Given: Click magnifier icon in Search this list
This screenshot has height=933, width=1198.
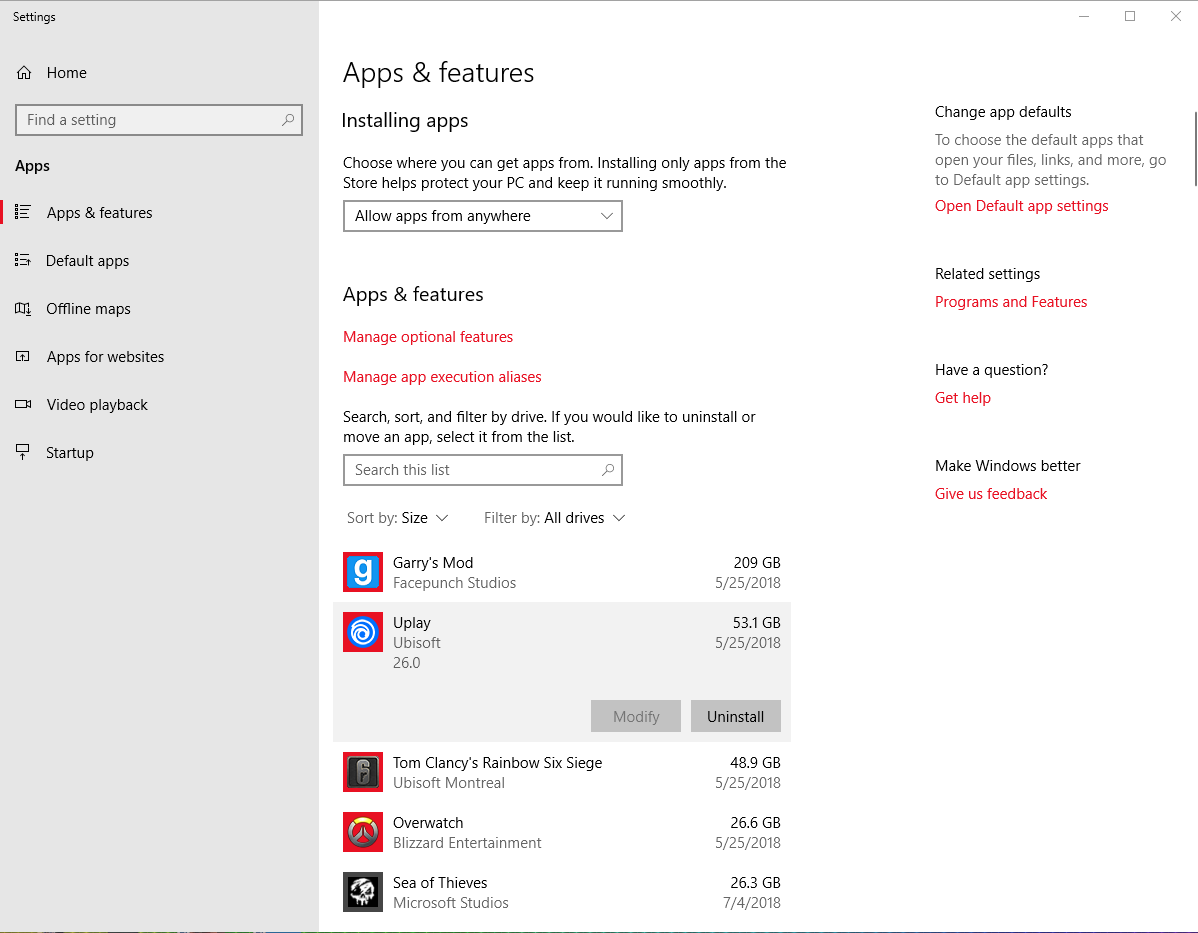Looking at the screenshot, I should (608, 470).
